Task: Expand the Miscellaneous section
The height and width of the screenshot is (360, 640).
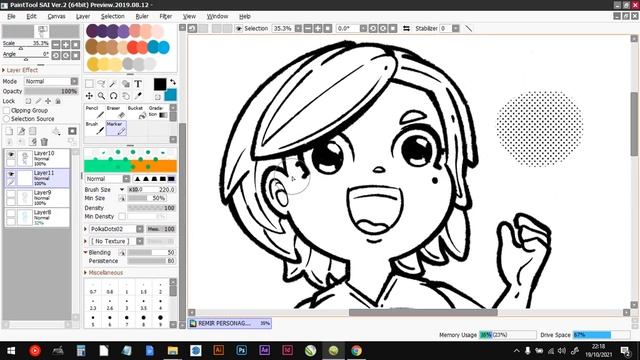Action: point(86,272)
